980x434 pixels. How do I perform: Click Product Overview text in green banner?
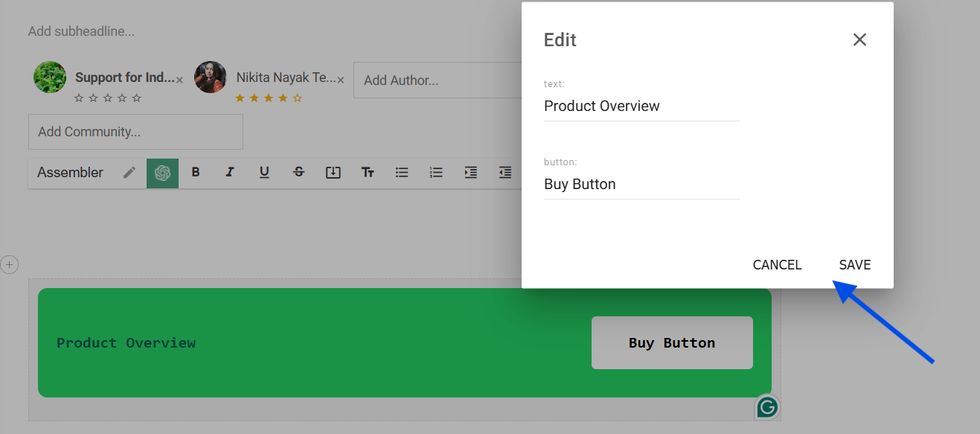126,343
